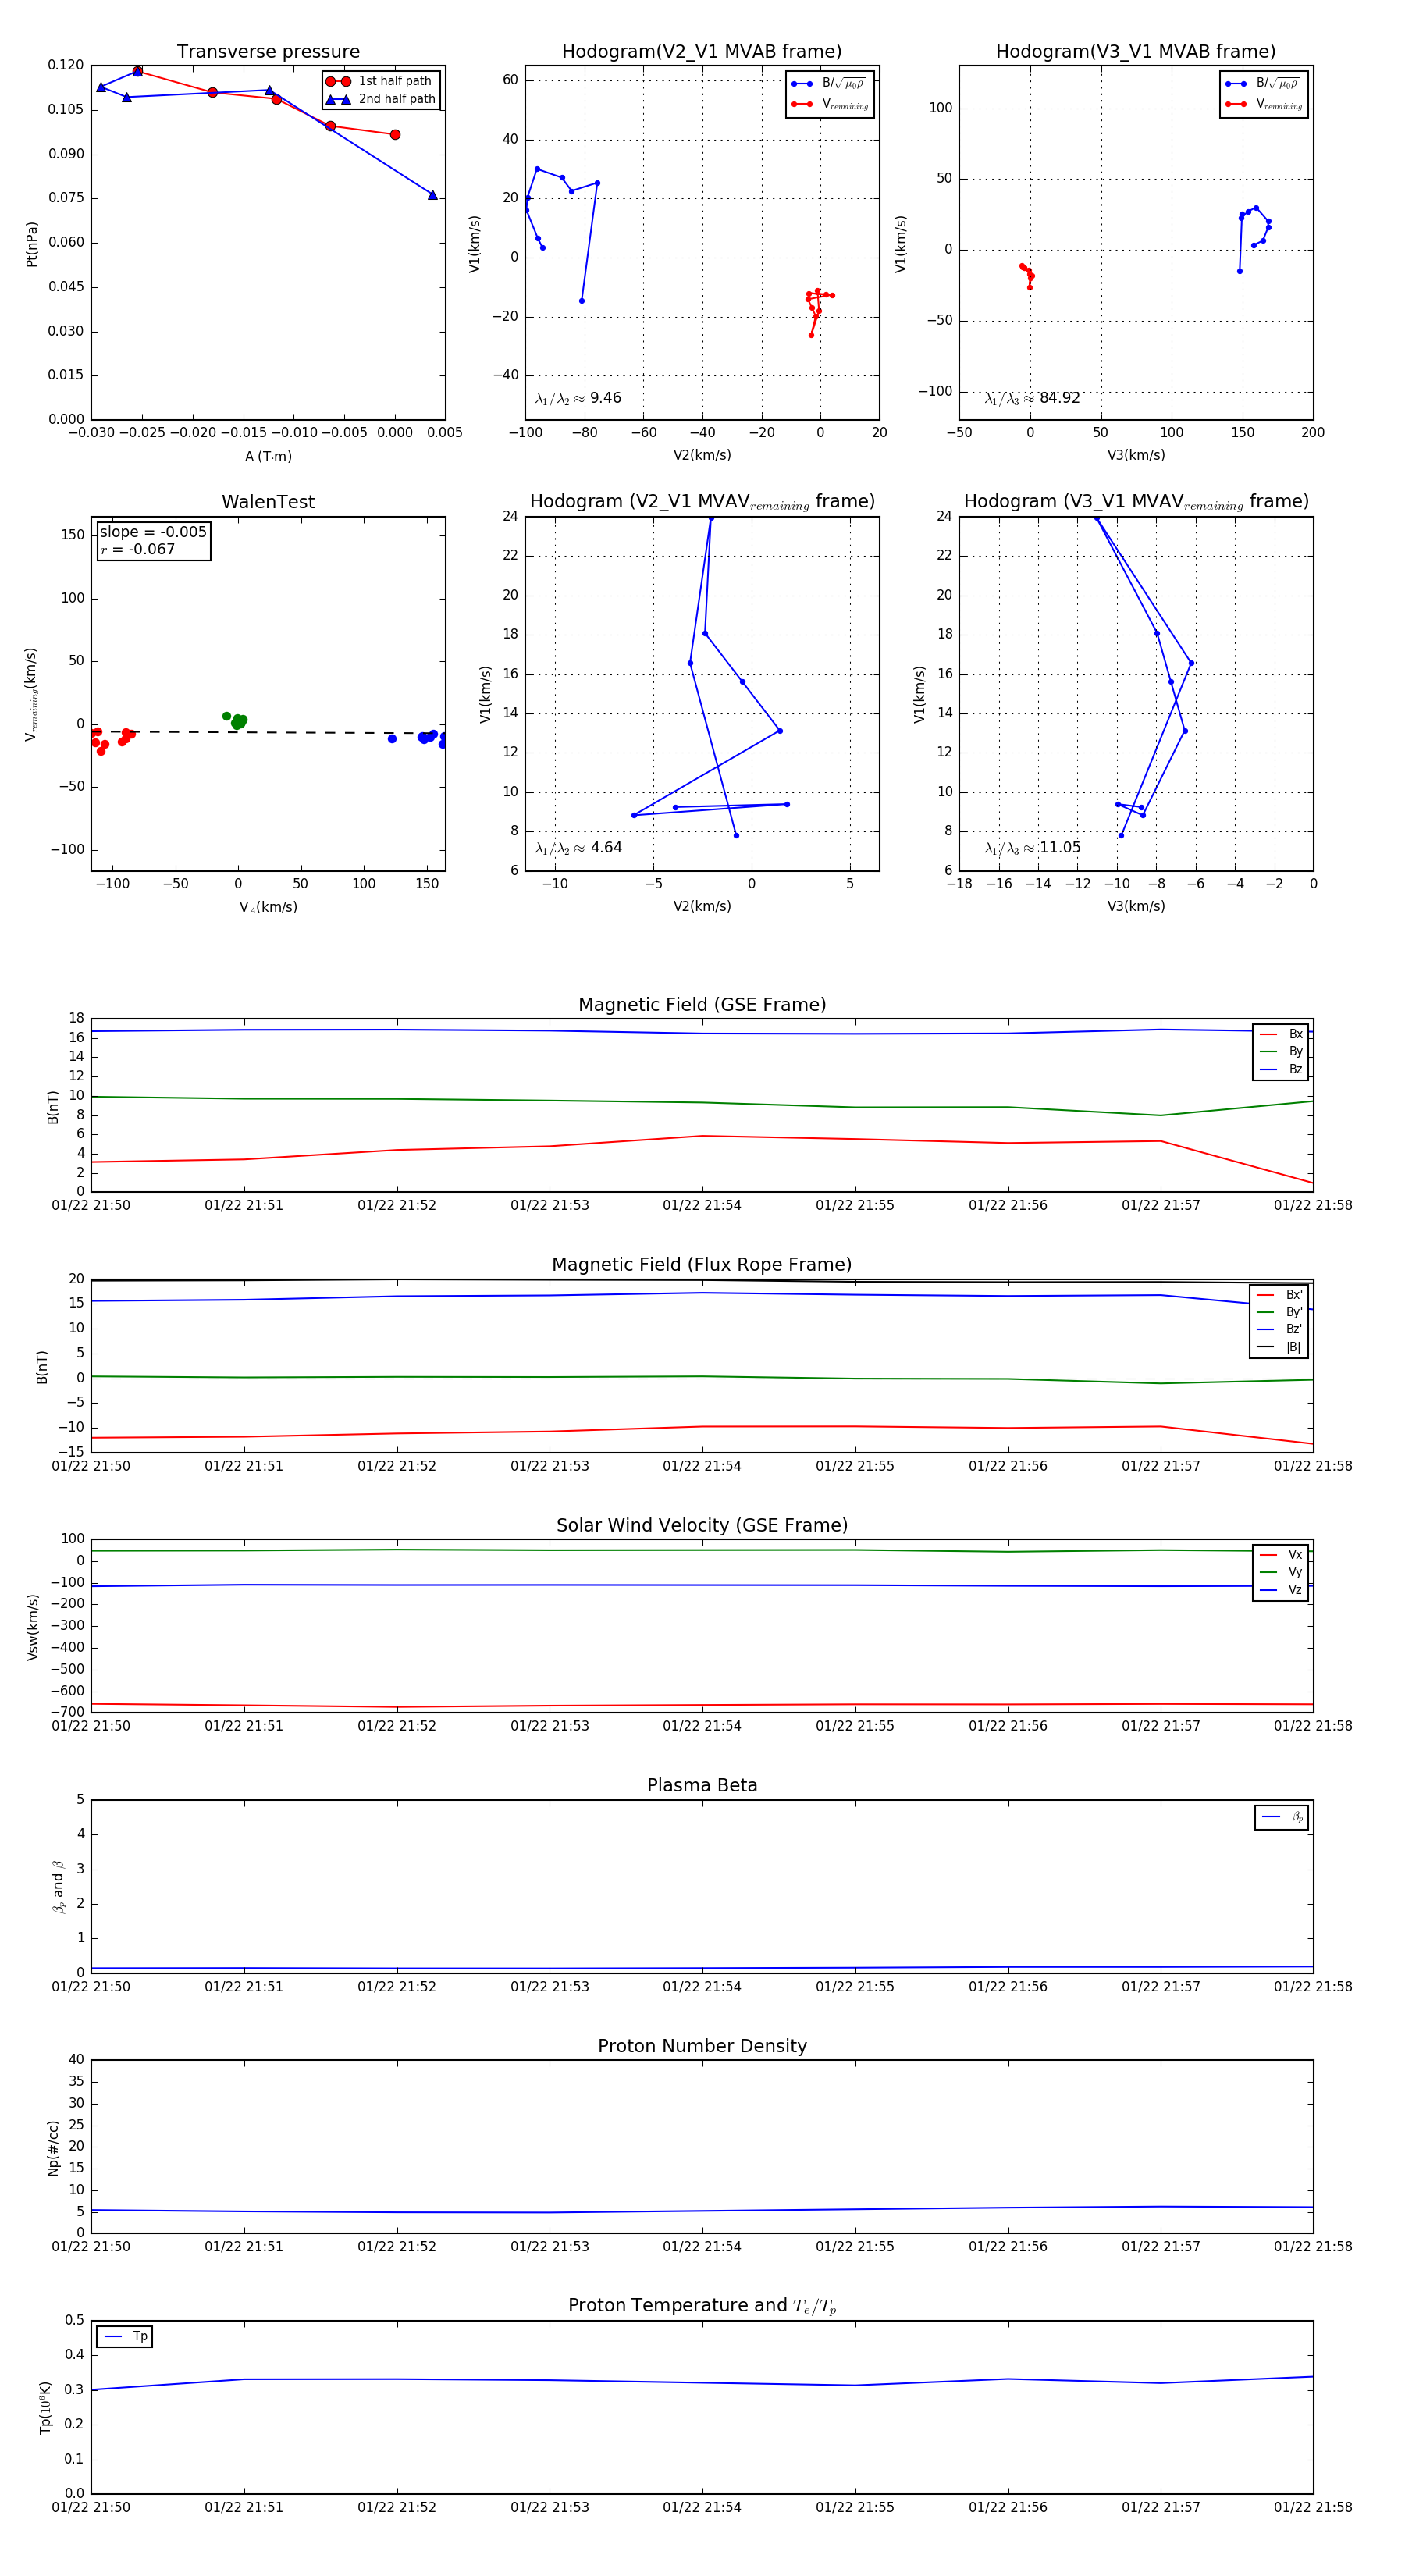Click the "Vy" legend entry
The height and width of the screenshot is (2576, 1405).
click(1281, 1572)
